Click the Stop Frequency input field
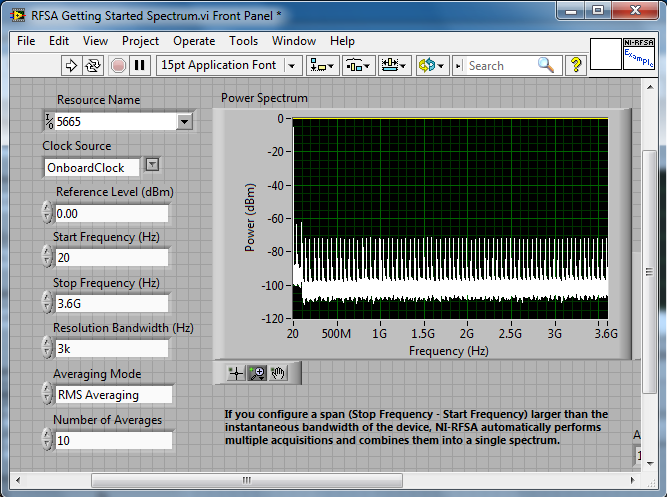 [111, 304]
